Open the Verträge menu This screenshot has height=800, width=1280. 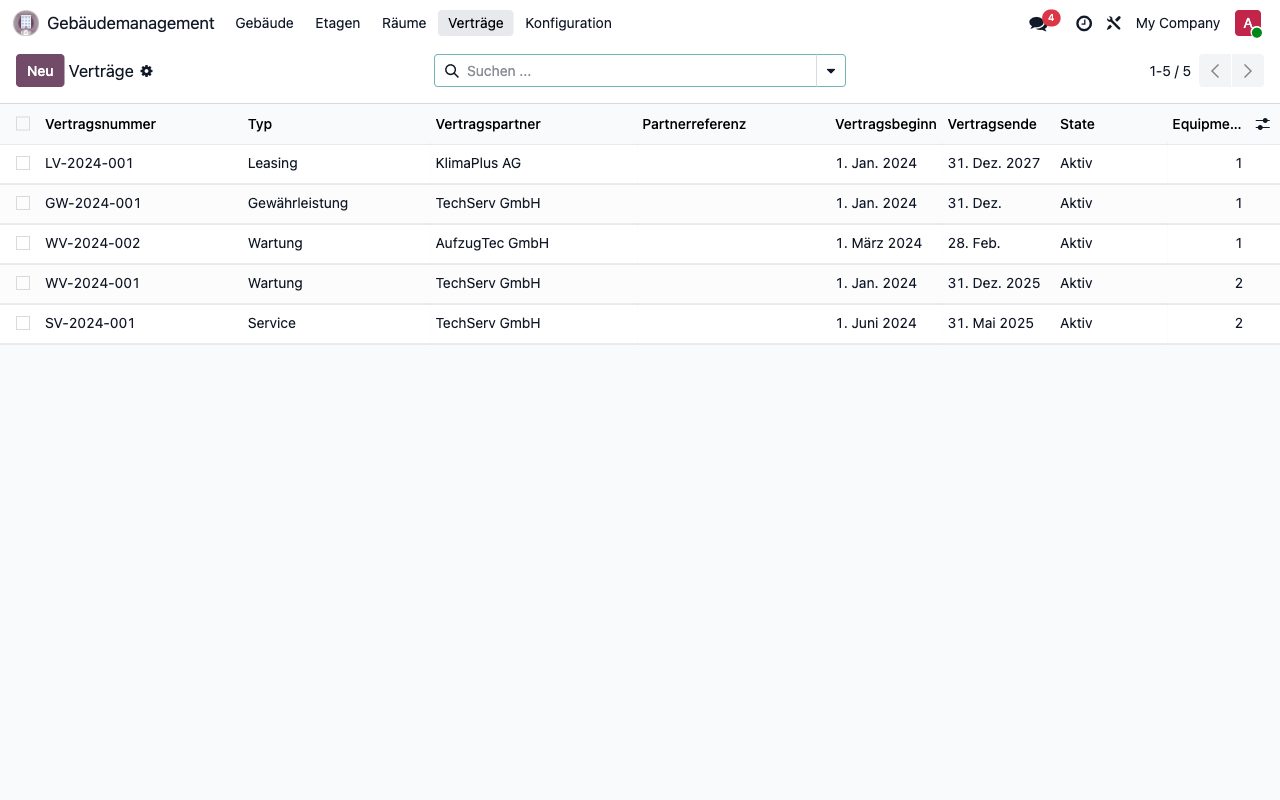(476, 23)
